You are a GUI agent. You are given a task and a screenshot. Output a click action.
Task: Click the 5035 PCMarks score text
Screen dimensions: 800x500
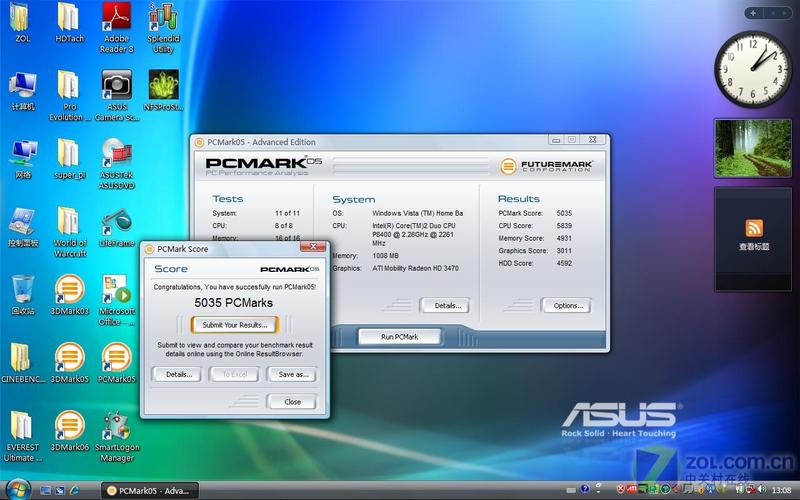[234, 303]
